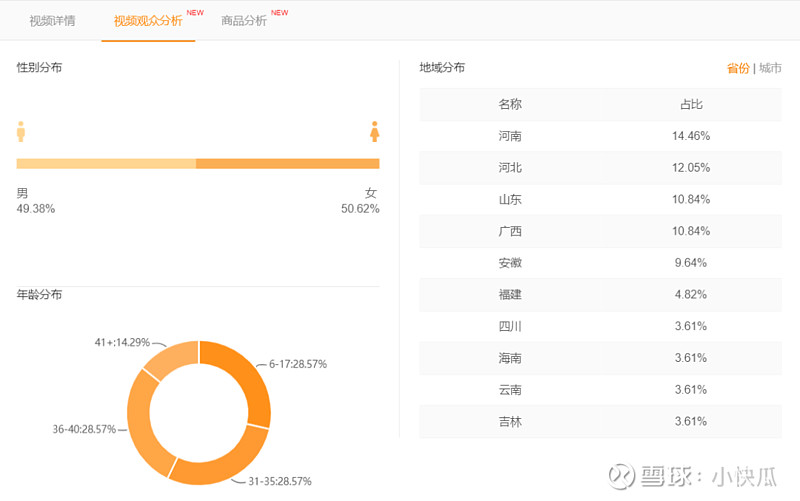The height and width of the screenshot is (501, 800).
Task: Click the male portion of gender bar
Action: point(106,164)
